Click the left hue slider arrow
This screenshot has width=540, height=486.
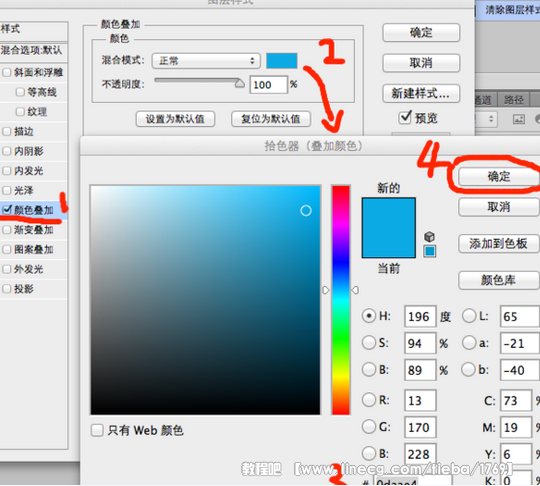coord(326,290)
